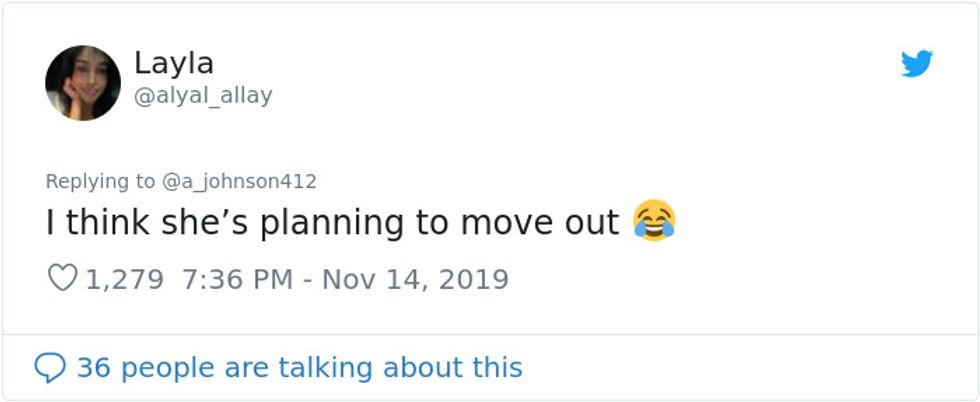Like the tweet with the heart icon

(62, 278)
